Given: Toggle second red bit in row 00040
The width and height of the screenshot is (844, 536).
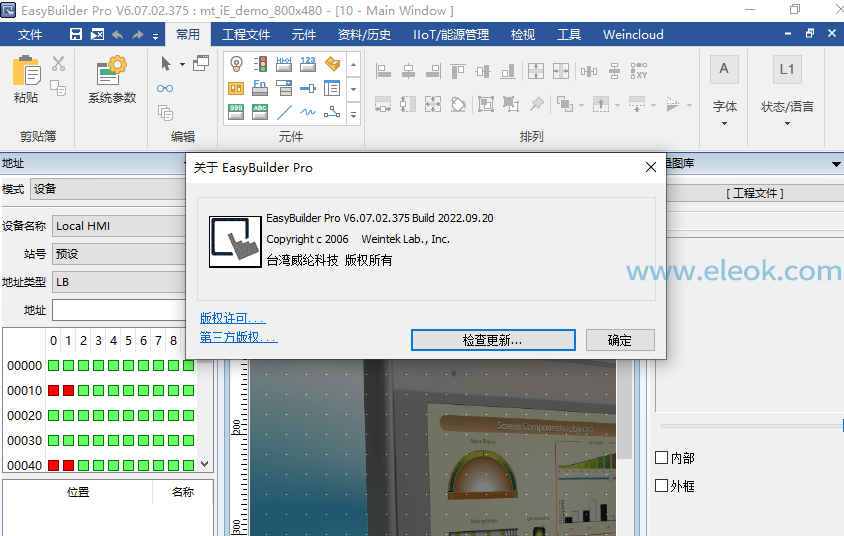Looking at the screenshot, I should (x=68, y=465).
